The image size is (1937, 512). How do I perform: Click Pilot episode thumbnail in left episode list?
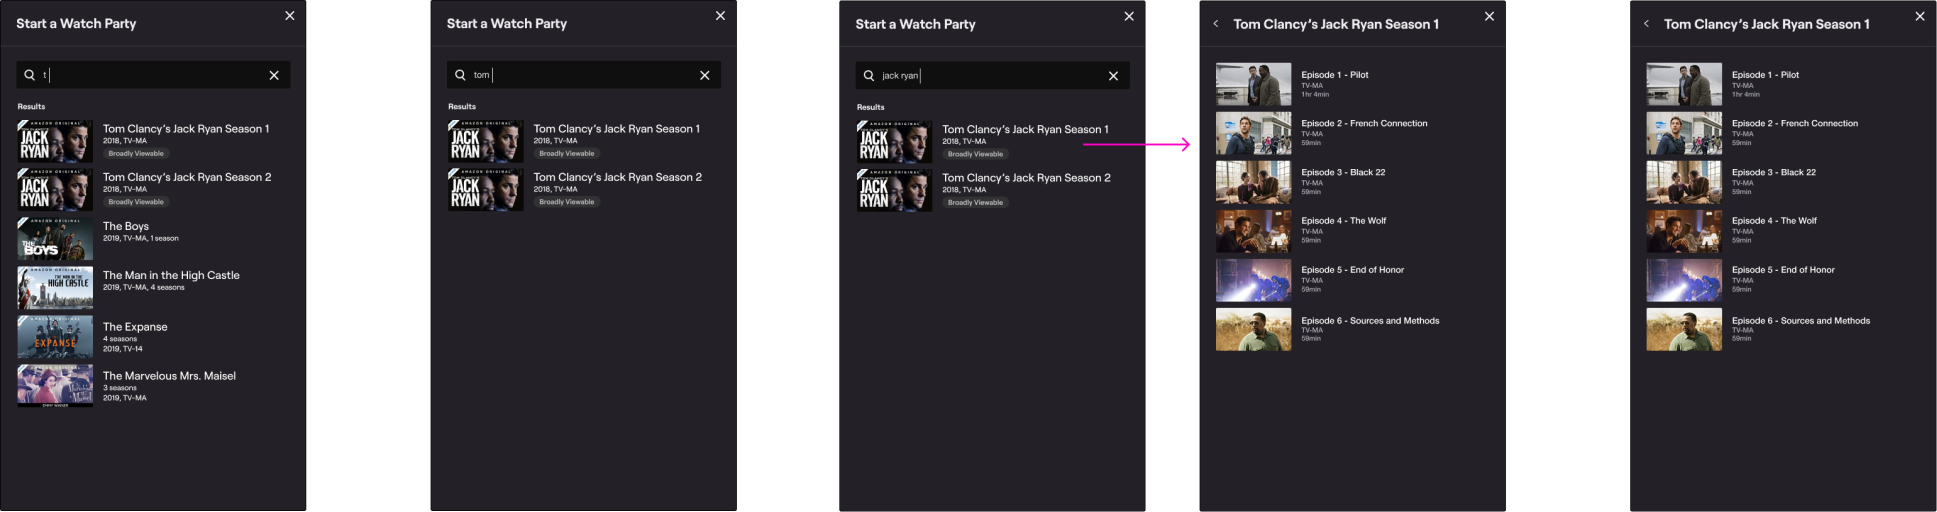coord(1254,85)
